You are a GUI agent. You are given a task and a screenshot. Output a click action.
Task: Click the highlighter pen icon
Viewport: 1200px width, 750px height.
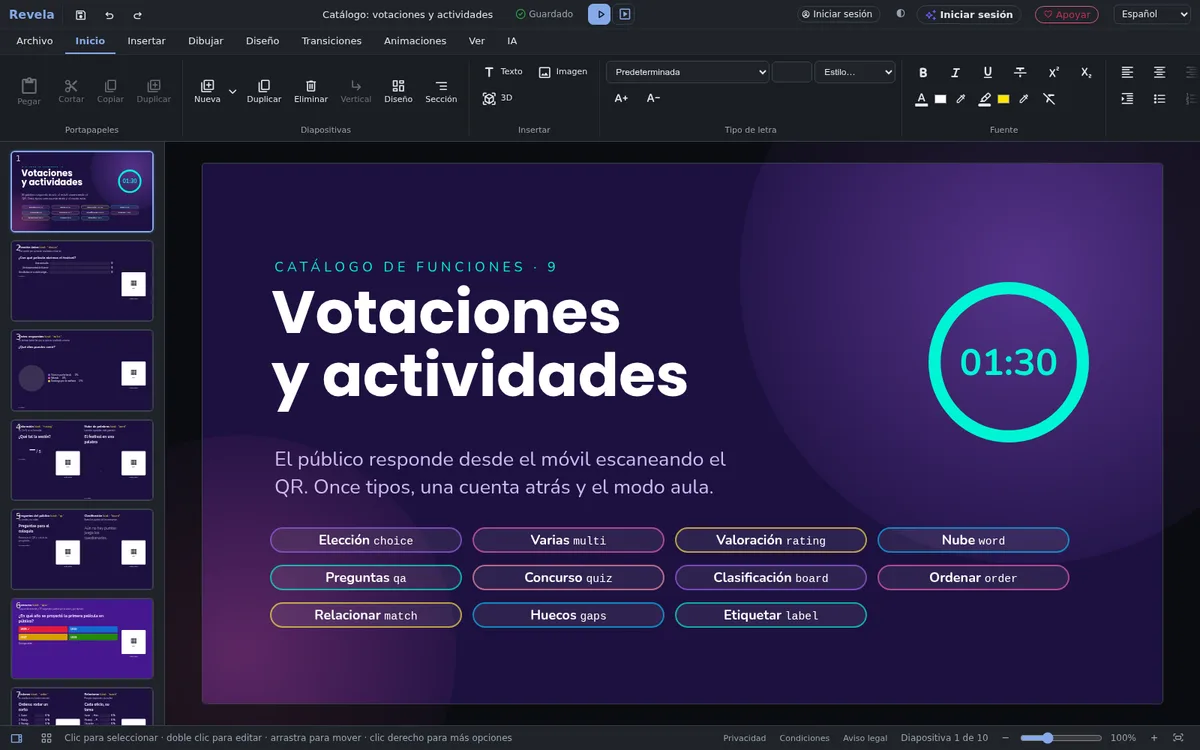[x=985, y=99]
